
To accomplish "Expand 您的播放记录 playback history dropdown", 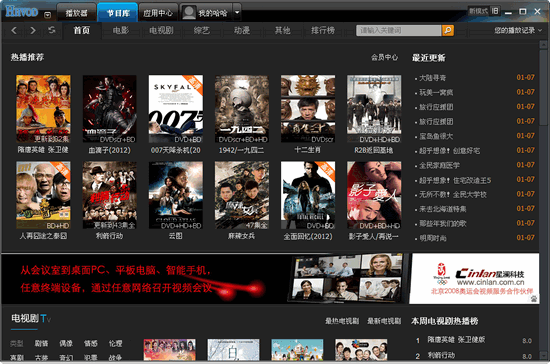I will [518, 31].
